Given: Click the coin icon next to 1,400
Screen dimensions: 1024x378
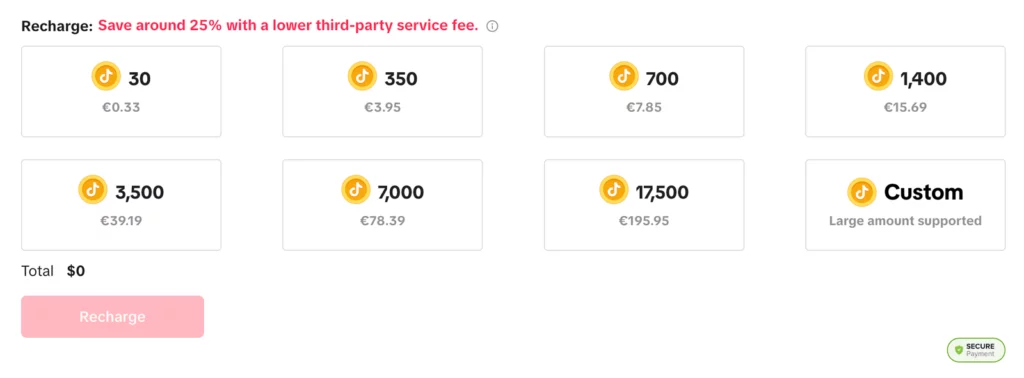Looking at the screenshot, I should pos(878,76).
